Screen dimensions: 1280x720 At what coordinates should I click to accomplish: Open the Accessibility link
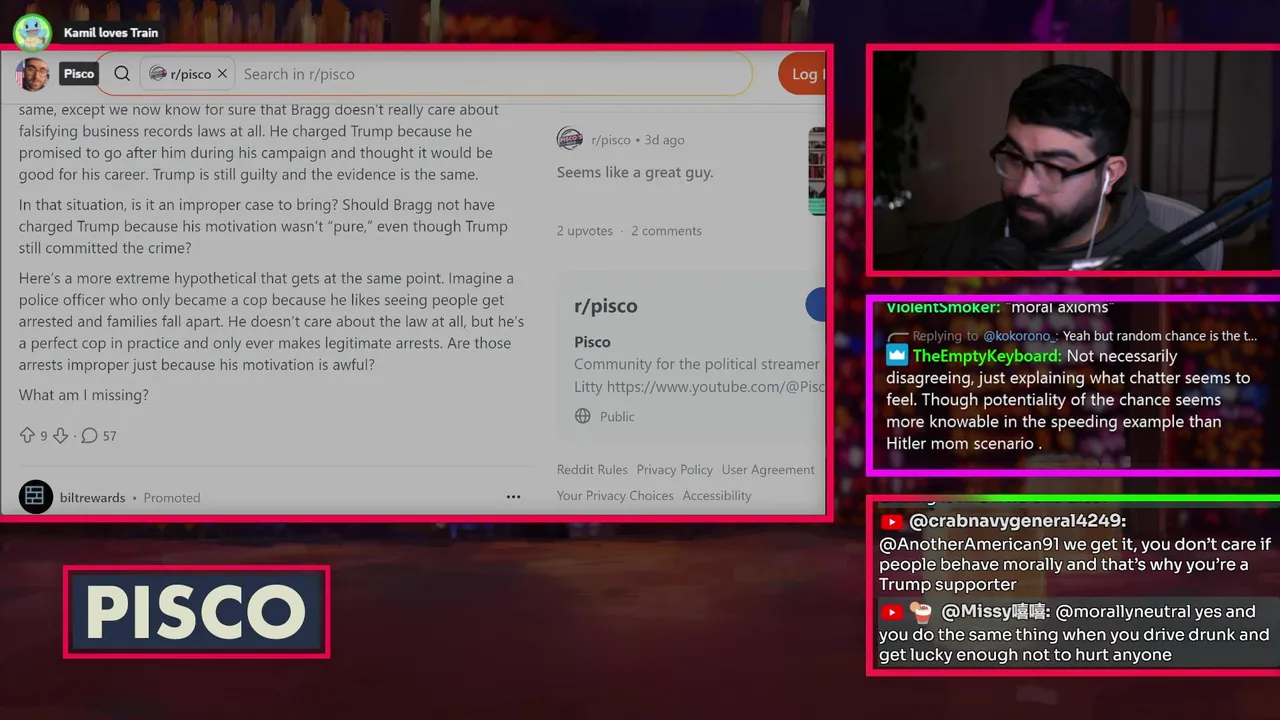[717, 496]
